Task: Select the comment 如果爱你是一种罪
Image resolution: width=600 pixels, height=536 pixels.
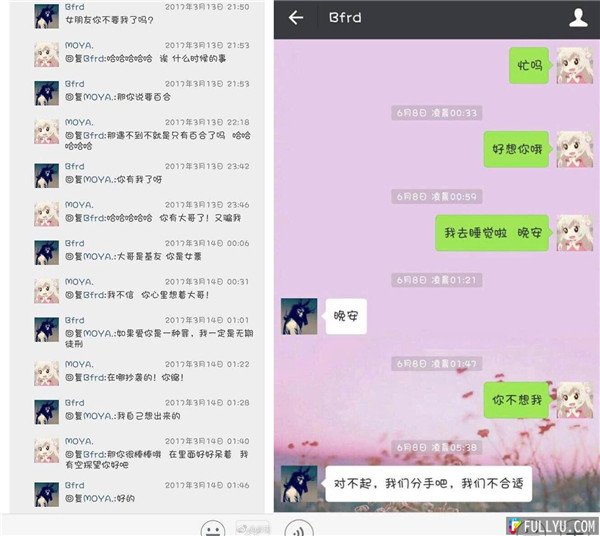Action: point(159,338)
